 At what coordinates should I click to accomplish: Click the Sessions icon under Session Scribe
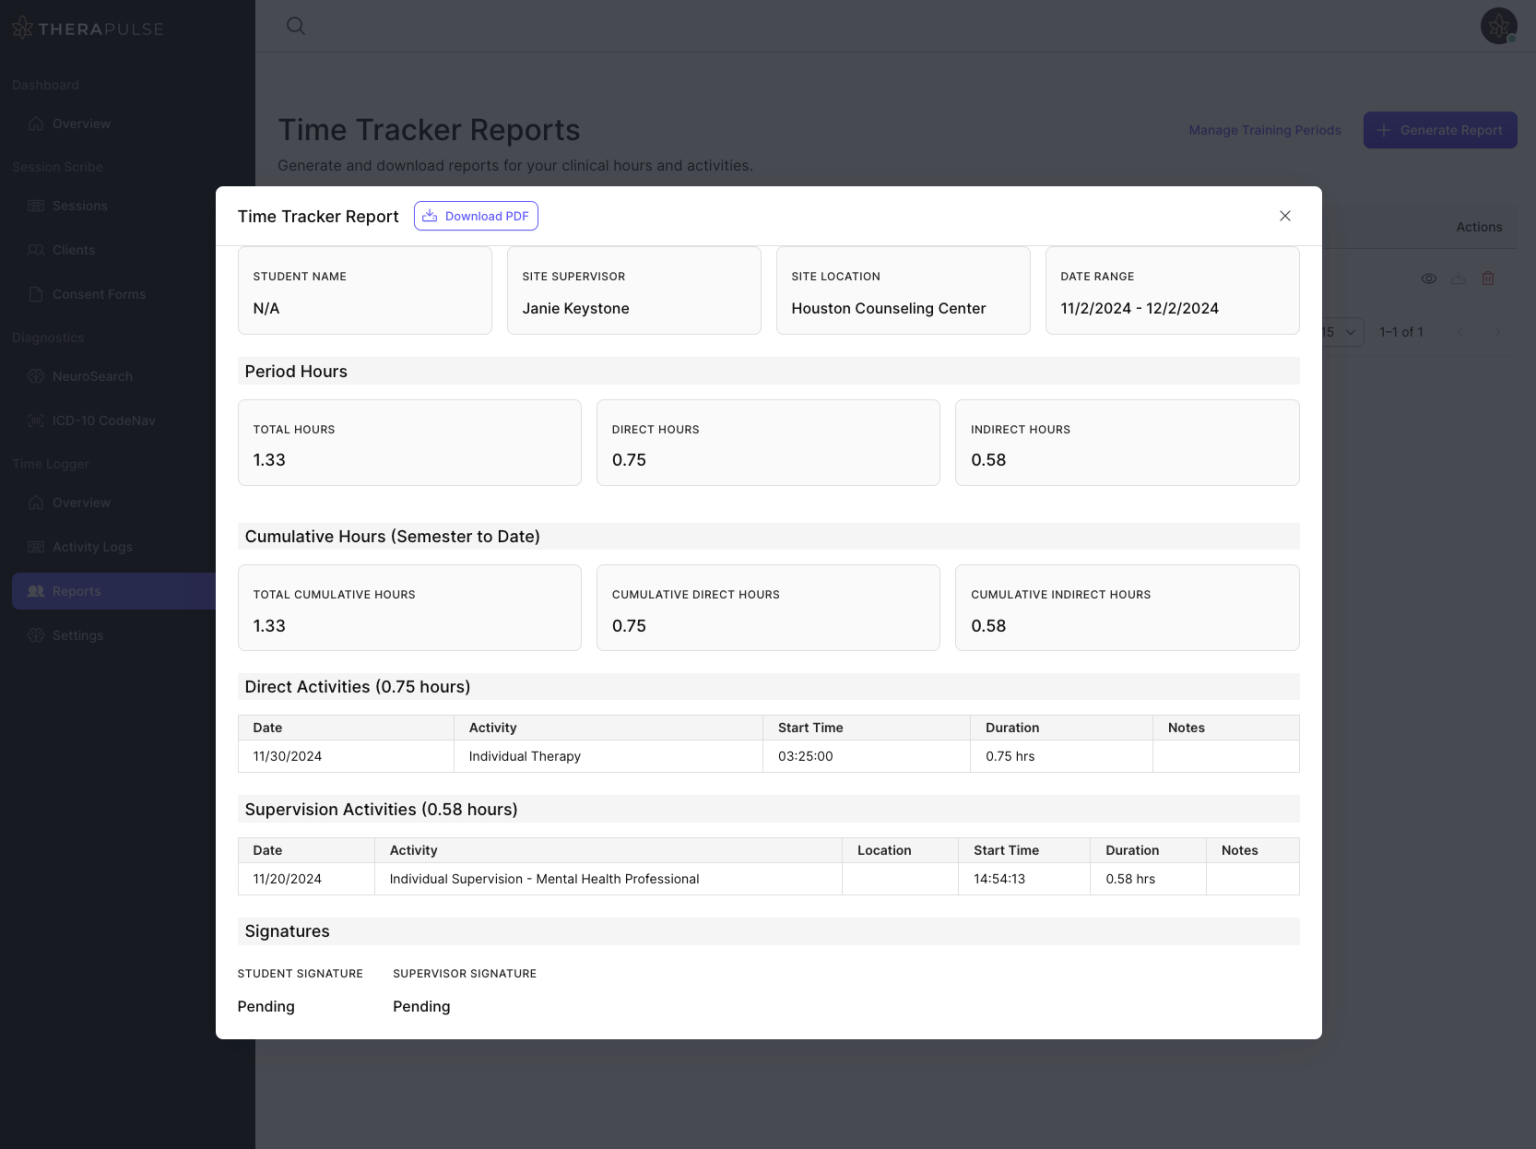[x=35, y=205]
